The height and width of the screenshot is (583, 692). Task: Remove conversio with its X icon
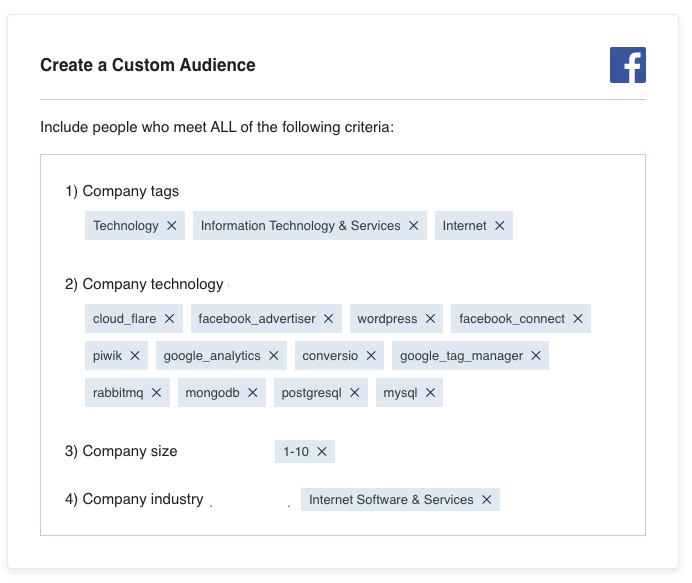click(371, 356)
